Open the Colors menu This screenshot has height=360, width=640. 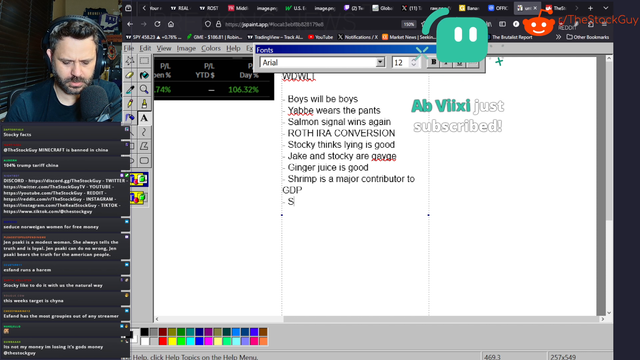(x=211, y=48)
